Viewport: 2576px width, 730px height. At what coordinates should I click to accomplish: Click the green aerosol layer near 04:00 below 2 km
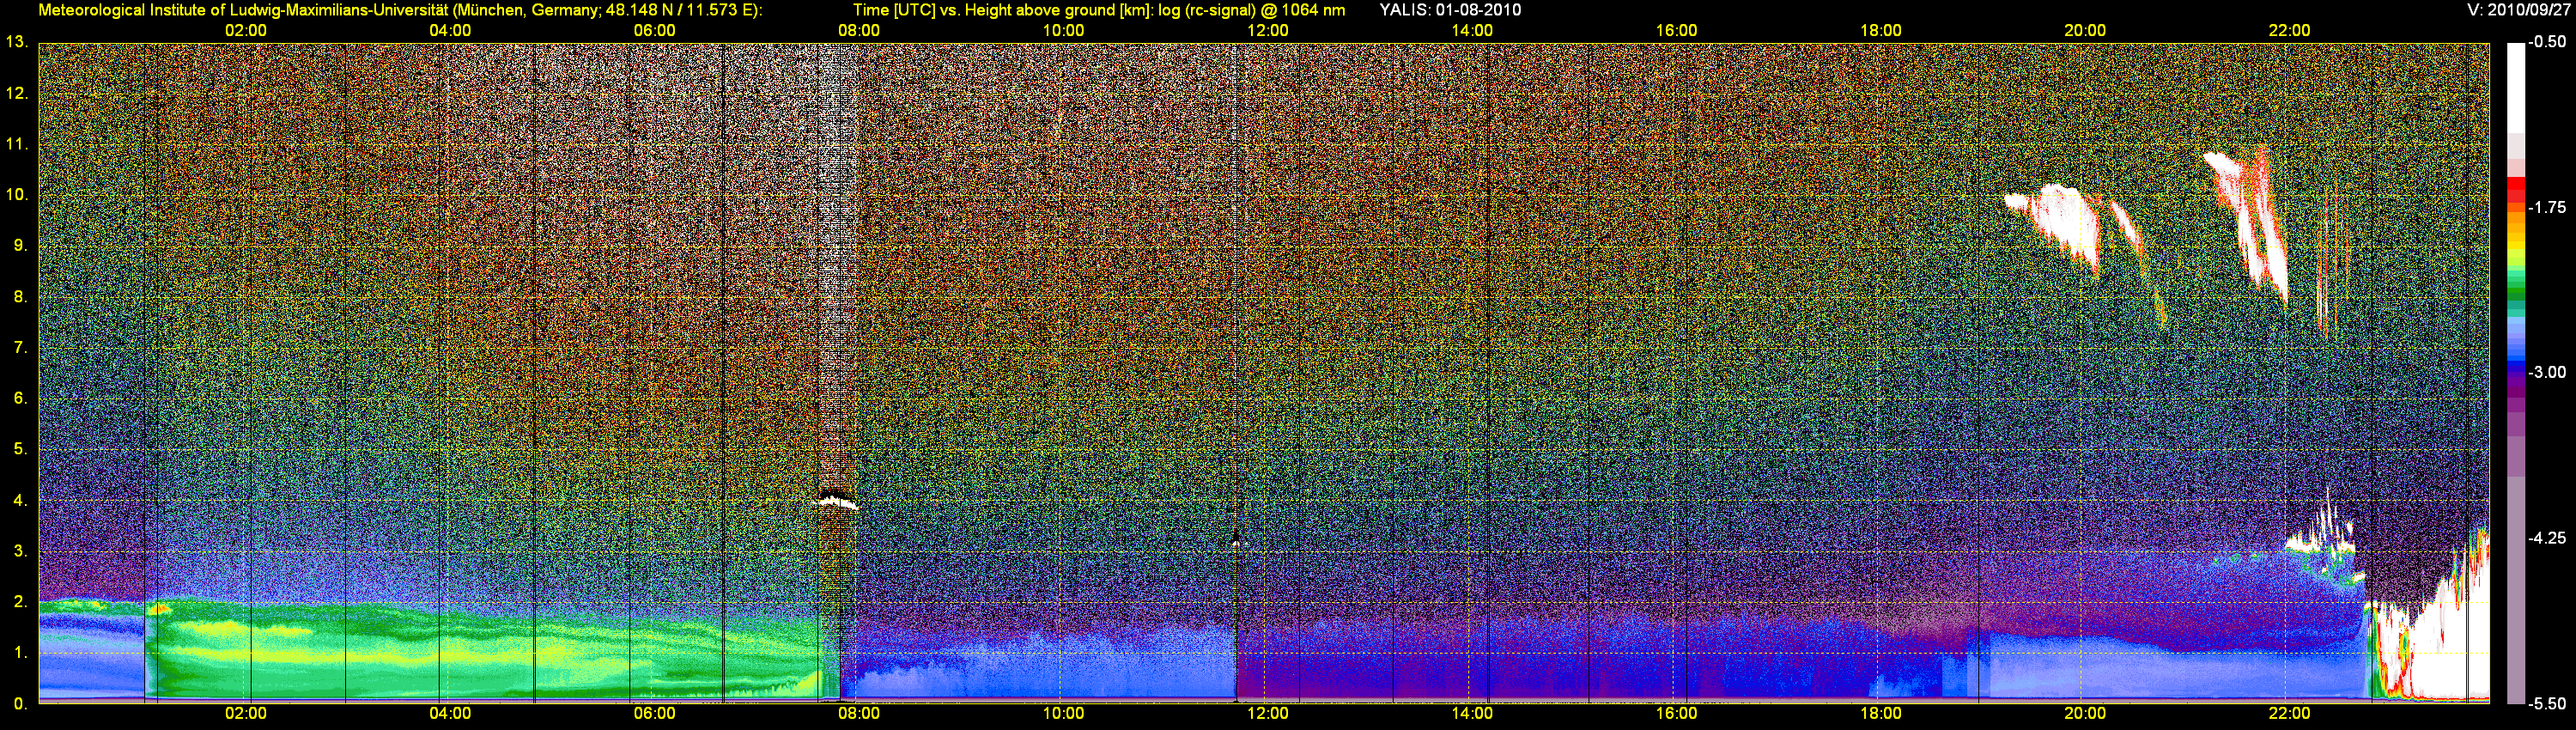click(x=450, y=650)
